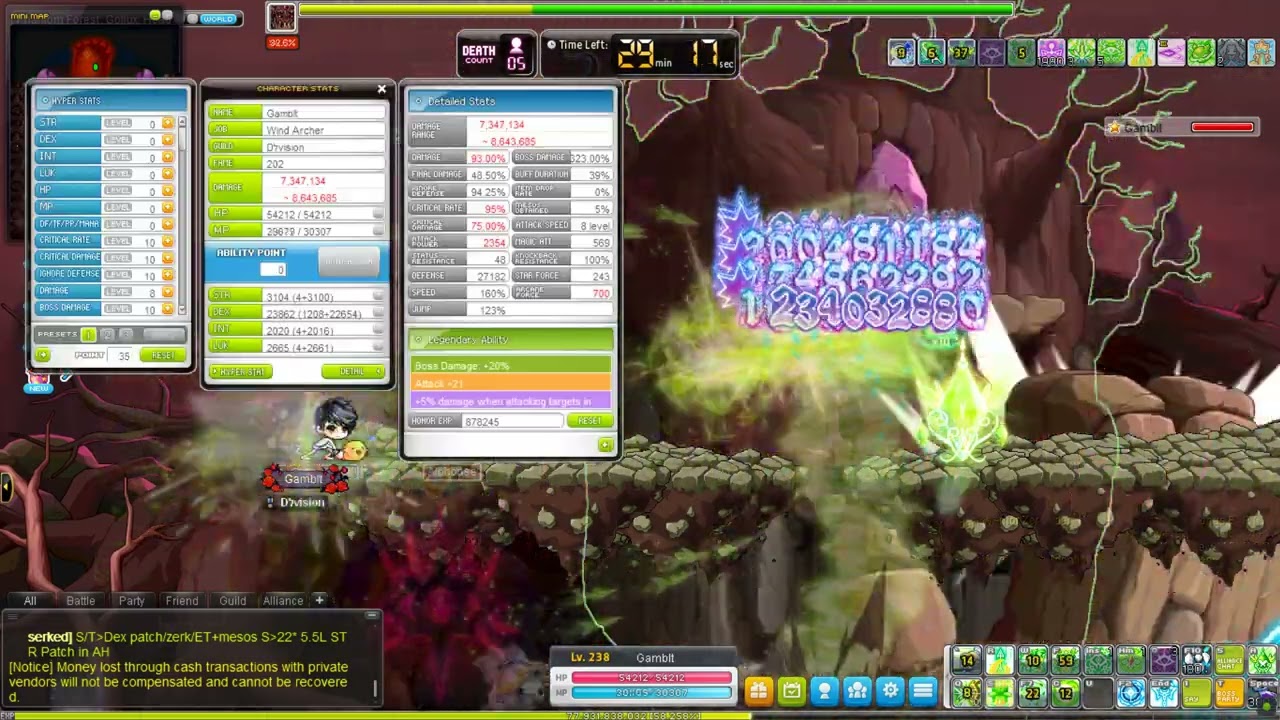Image resolution: width=1280 pixels, height=720 pixels.
Task: Use the quick slot skill showing 22
Action: 1032,693
